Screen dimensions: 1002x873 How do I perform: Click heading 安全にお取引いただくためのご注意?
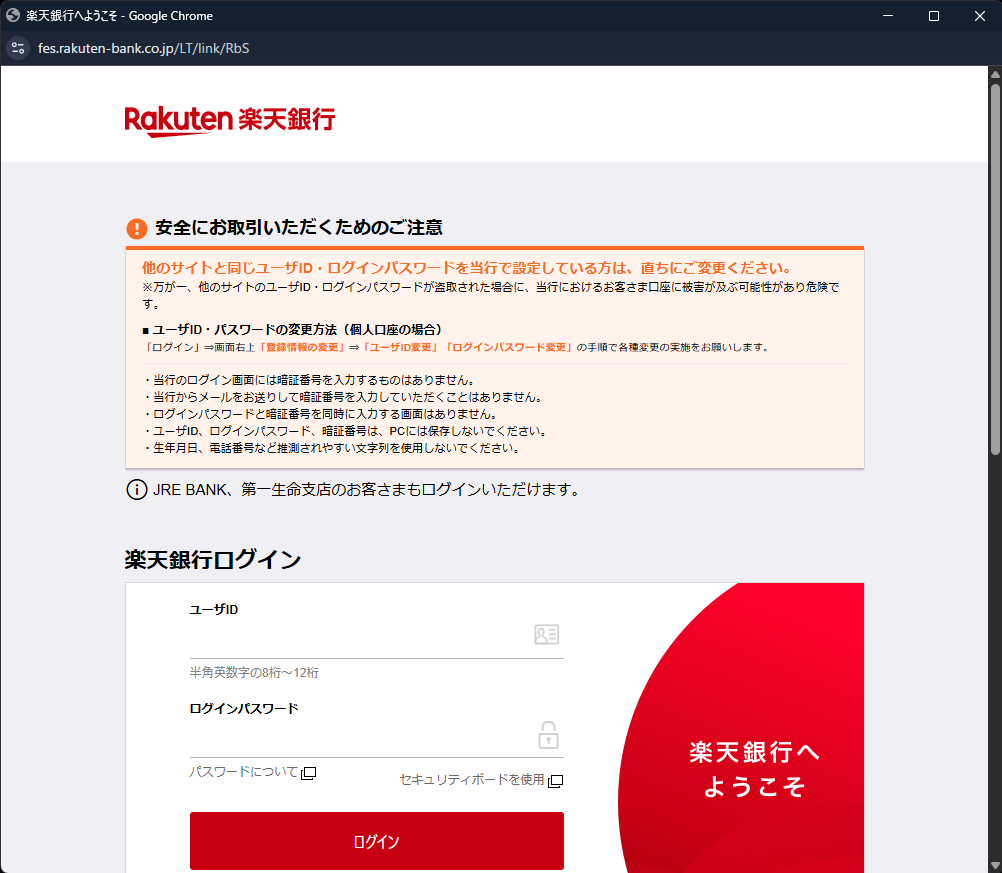(x=298, y=228)
